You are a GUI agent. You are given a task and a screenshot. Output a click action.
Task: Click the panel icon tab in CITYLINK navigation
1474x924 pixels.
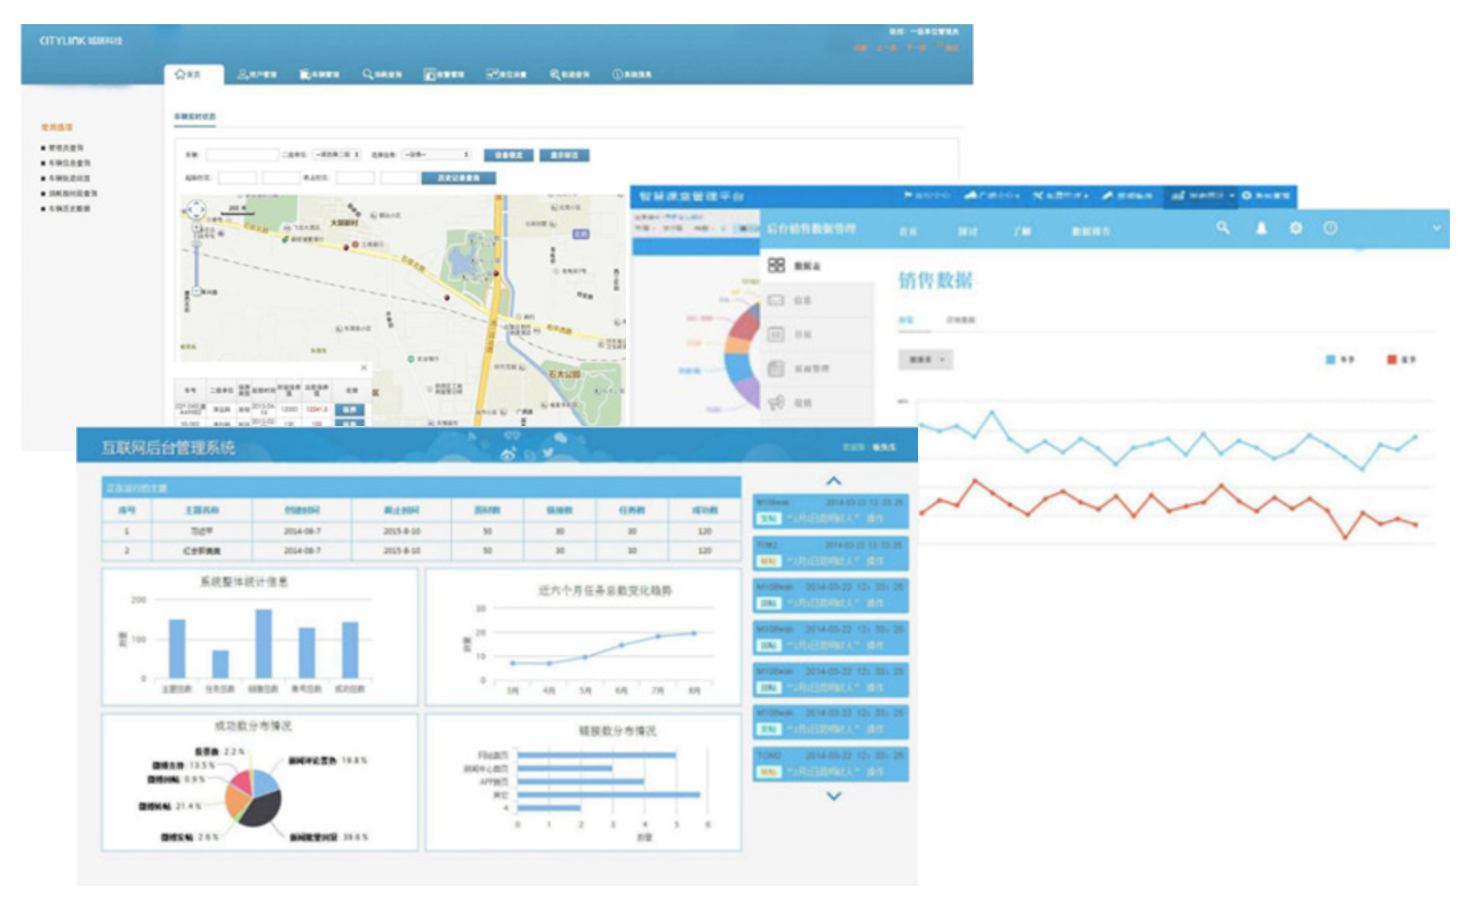444,74
